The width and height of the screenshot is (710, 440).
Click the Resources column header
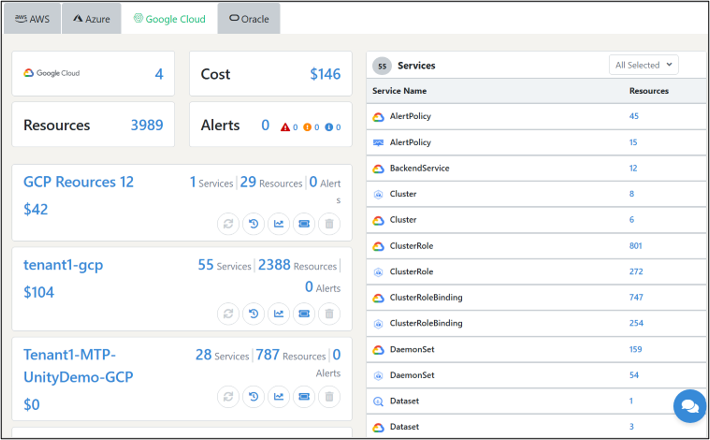pos(648,91)
